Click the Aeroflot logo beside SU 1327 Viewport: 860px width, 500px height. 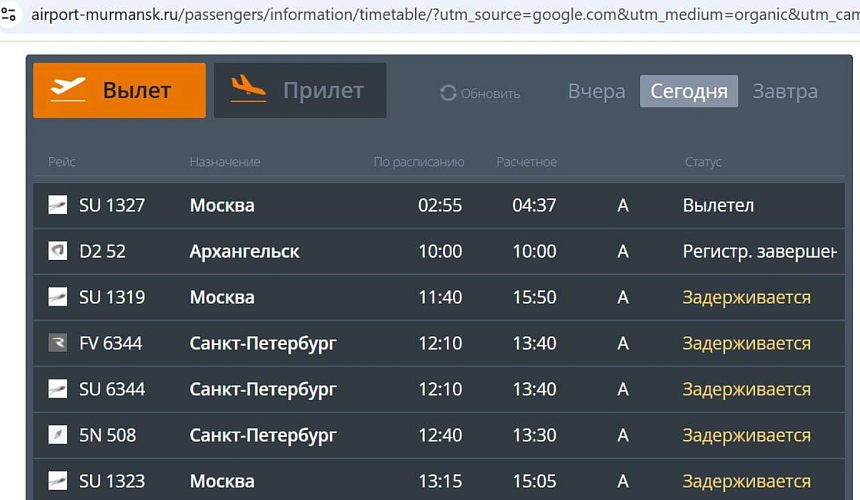click(x=58, y=205)
